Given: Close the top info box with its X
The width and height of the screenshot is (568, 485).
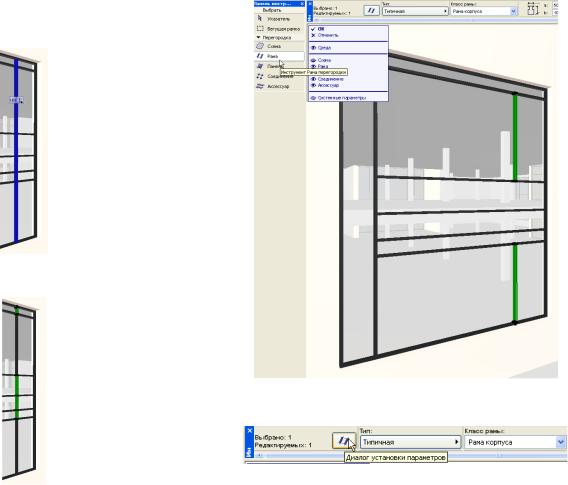Looking at the screenshot, I should pos(310,4).
